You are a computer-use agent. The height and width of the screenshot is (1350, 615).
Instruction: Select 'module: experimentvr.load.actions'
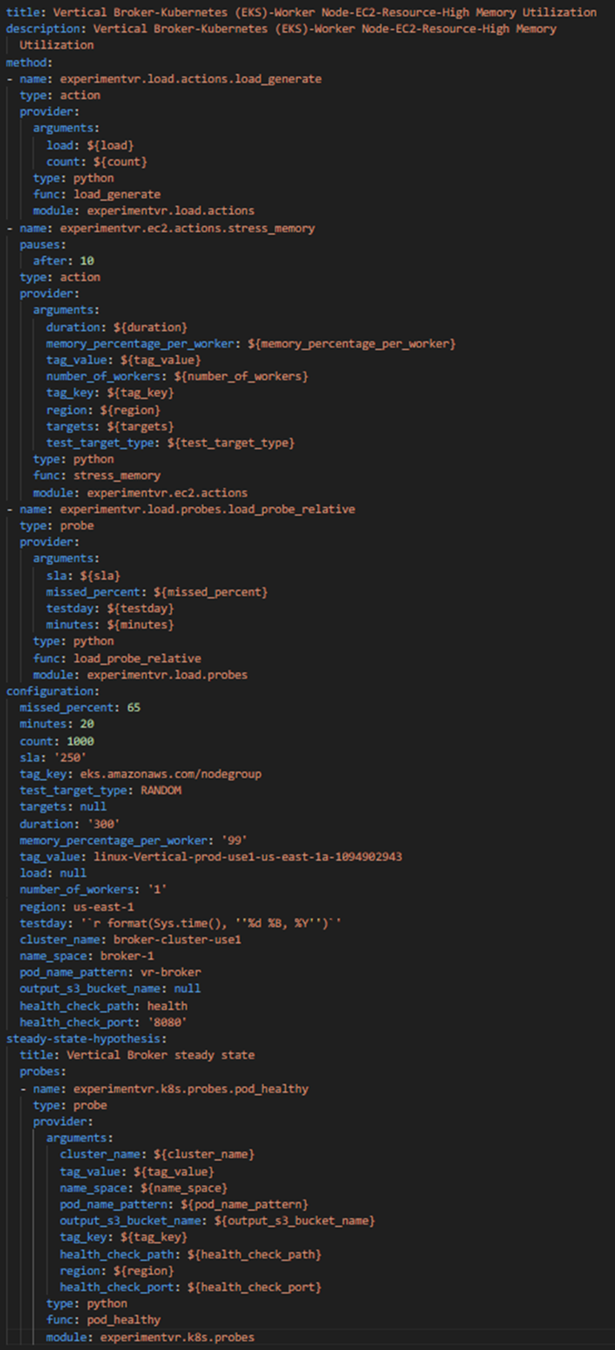tap(143, 211)
